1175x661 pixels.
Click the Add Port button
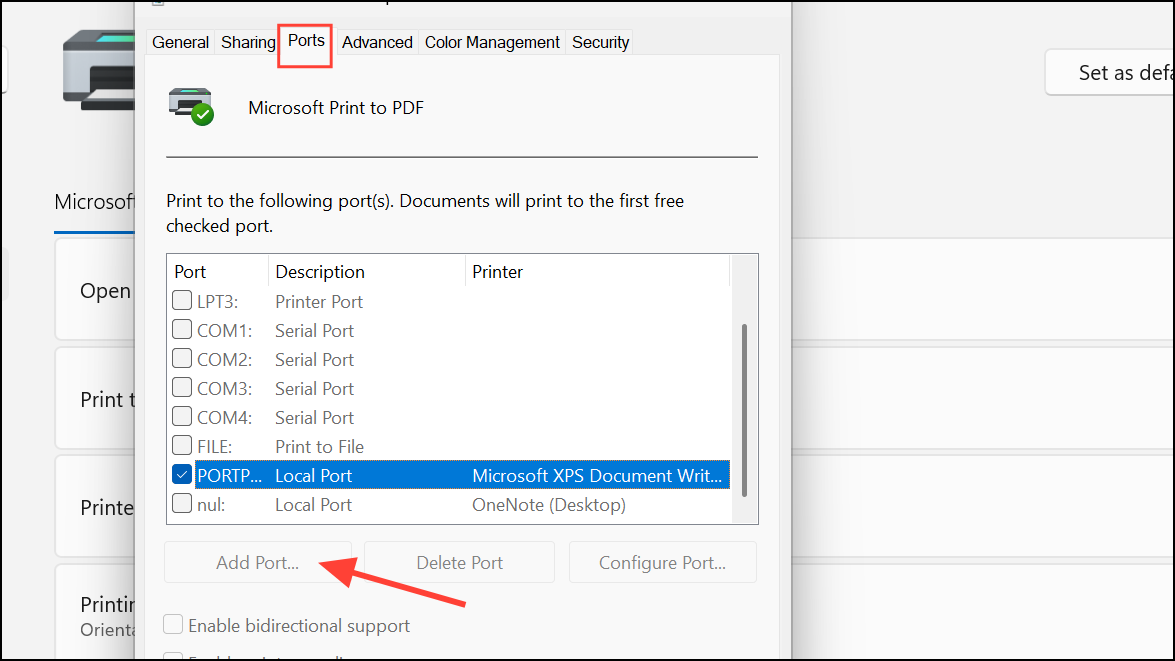257,562
